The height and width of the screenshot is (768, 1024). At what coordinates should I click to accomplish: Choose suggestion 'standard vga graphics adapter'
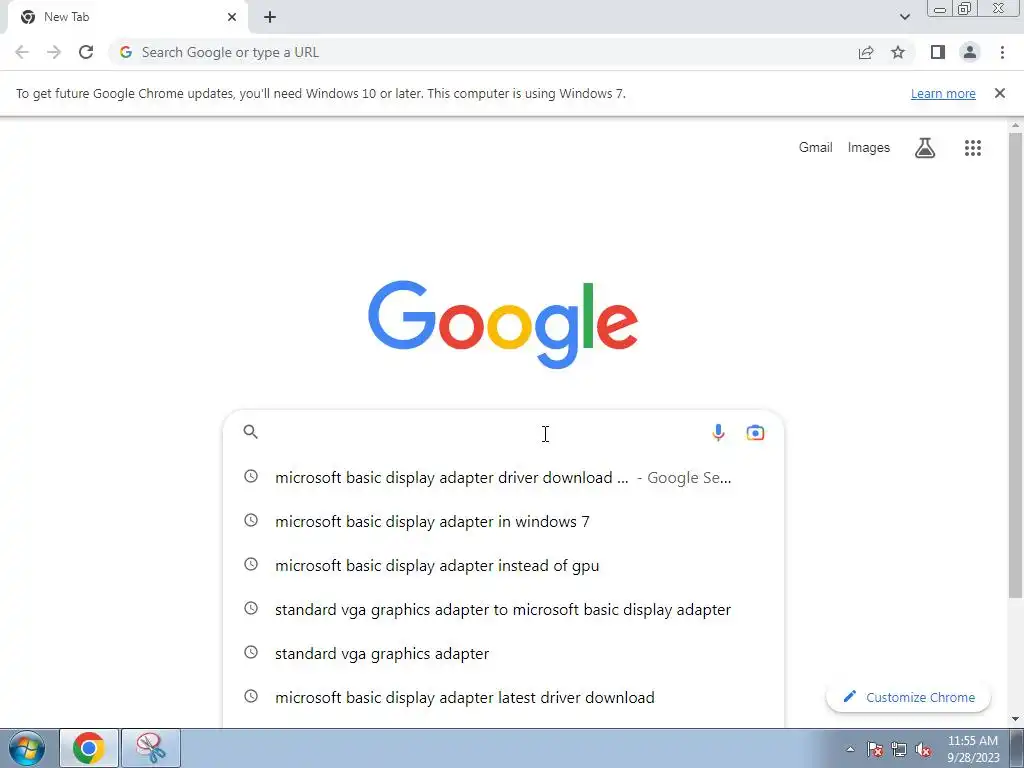pos(503,653)
